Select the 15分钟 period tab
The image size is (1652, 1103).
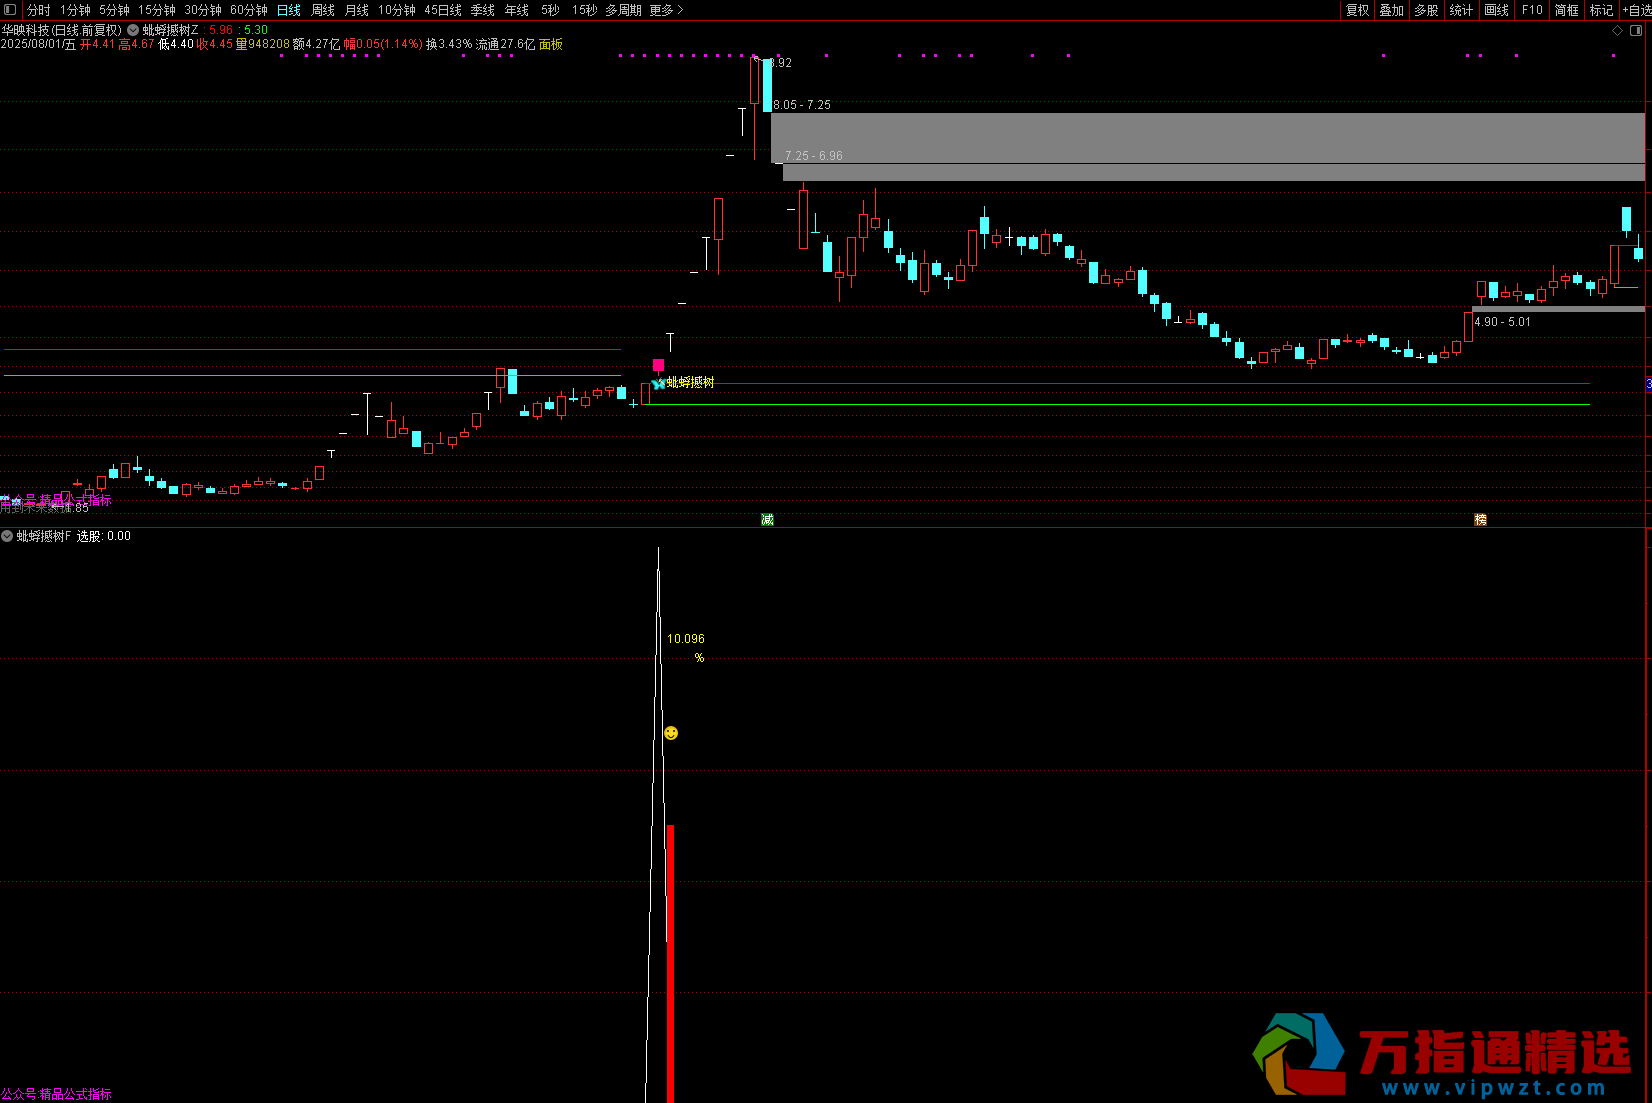(157, 10)
